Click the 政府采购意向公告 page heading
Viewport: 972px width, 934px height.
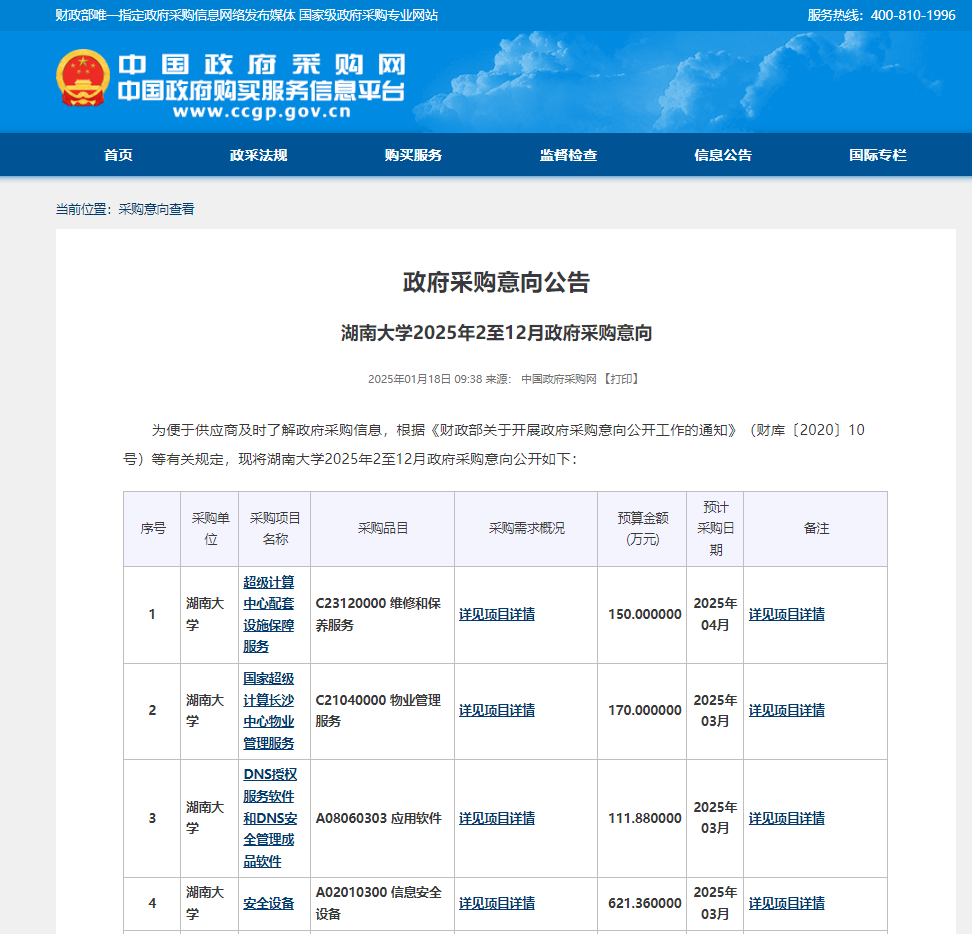tap(496, 283)
